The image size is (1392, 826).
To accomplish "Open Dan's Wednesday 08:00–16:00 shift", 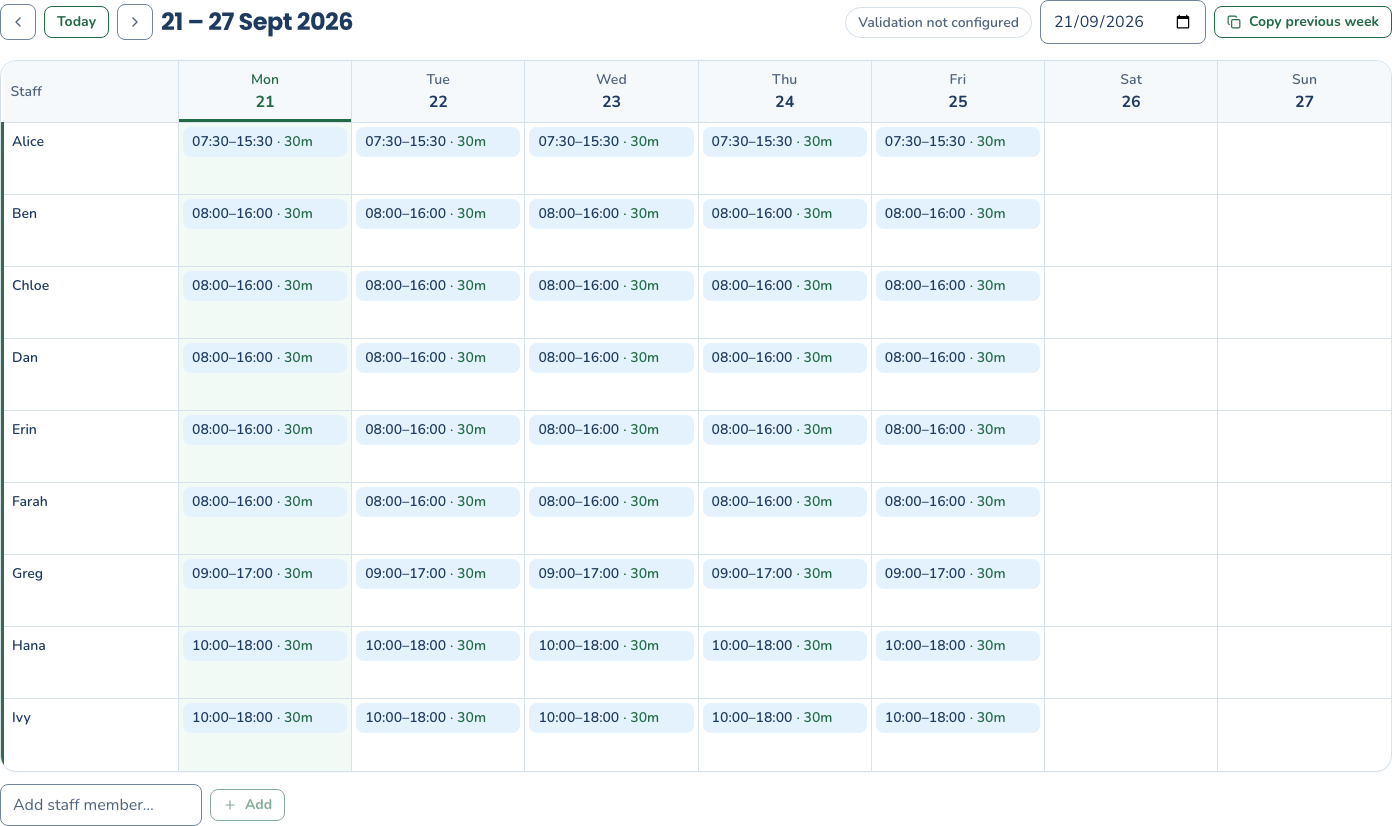I will pos(611,358).
